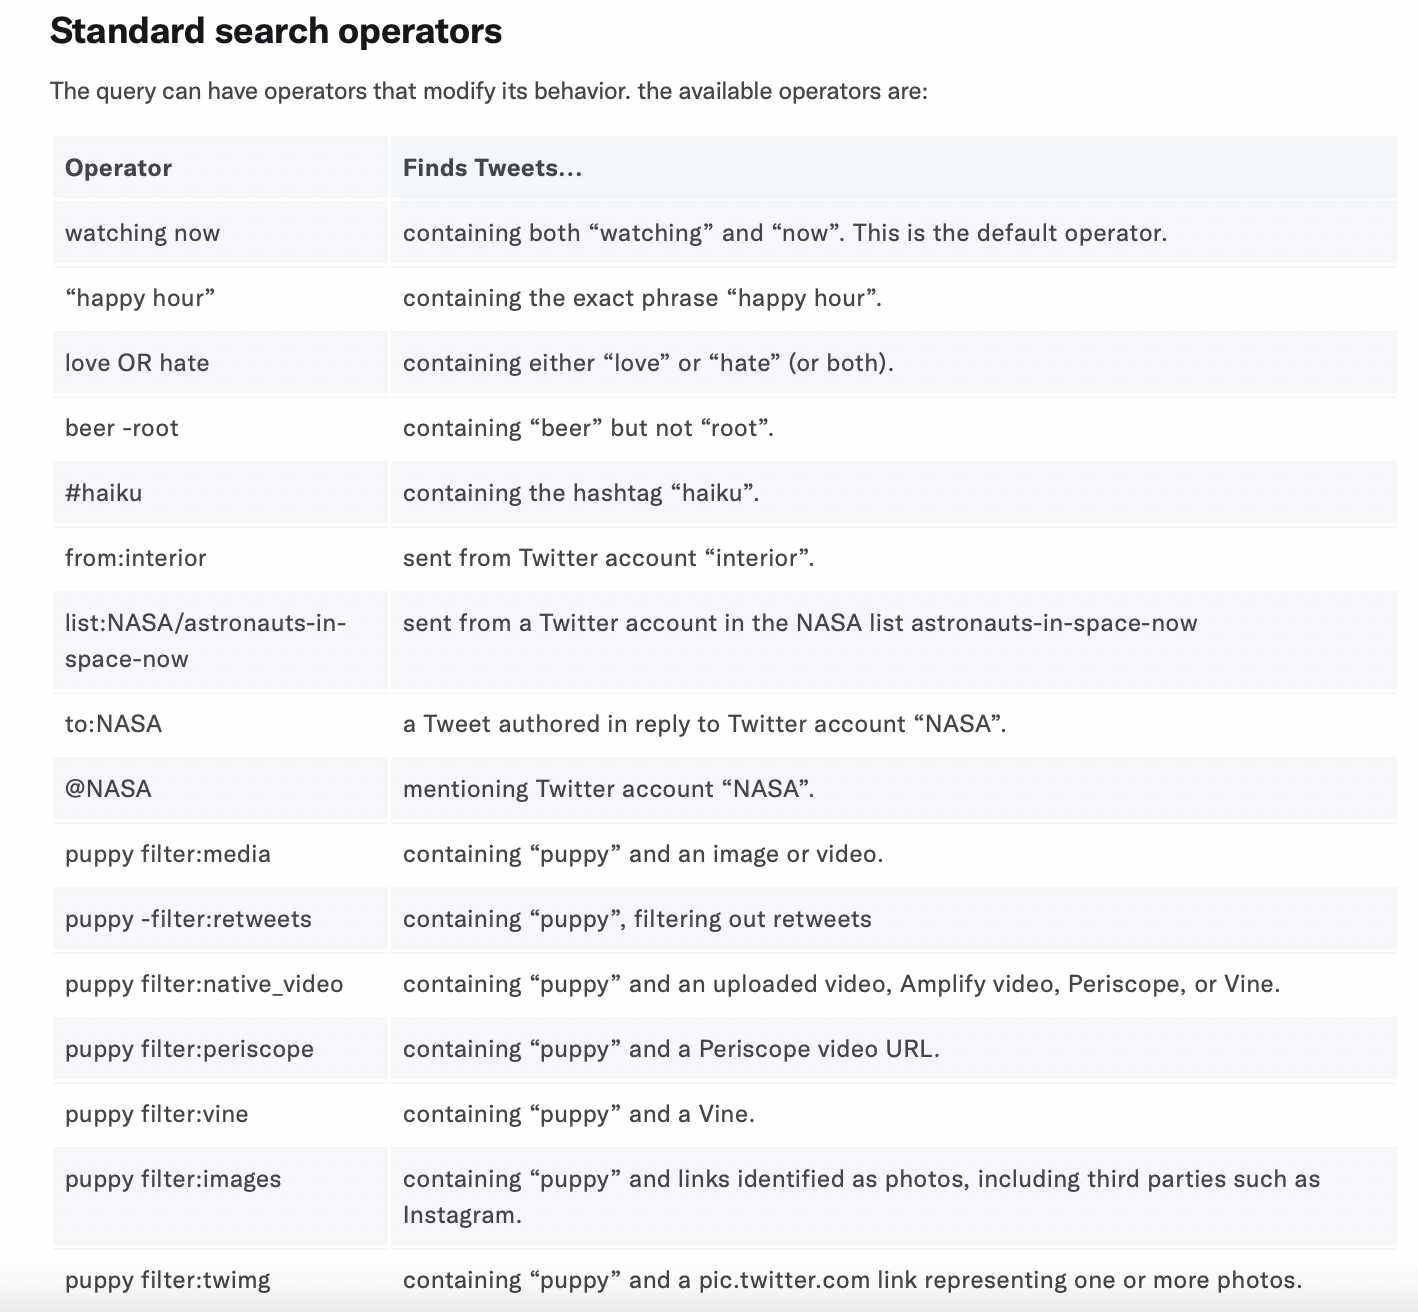Click the "Operator" column header

[118, 168]
